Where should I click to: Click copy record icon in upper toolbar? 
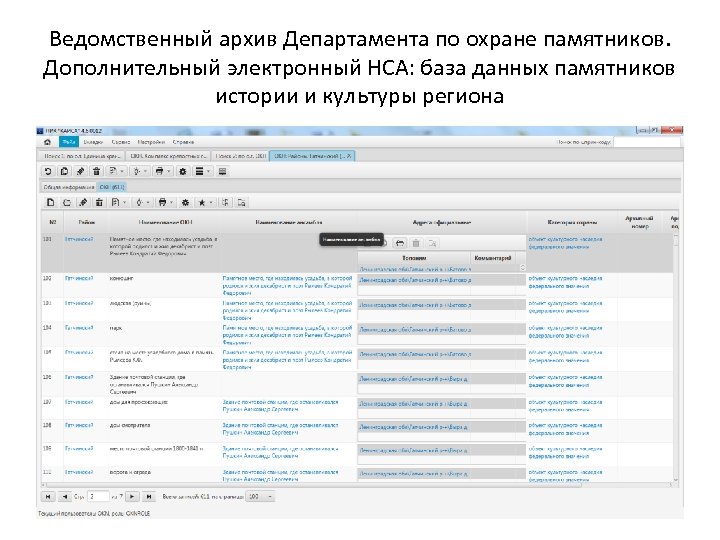click(64, 172)
